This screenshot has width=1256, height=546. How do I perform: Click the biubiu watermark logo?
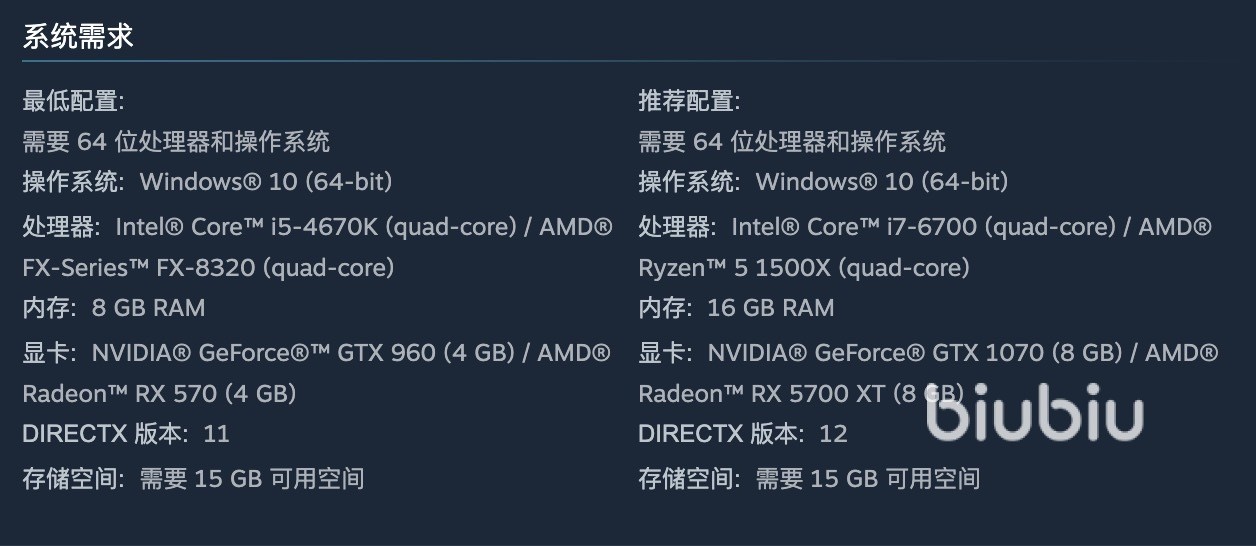[1034, 412]
